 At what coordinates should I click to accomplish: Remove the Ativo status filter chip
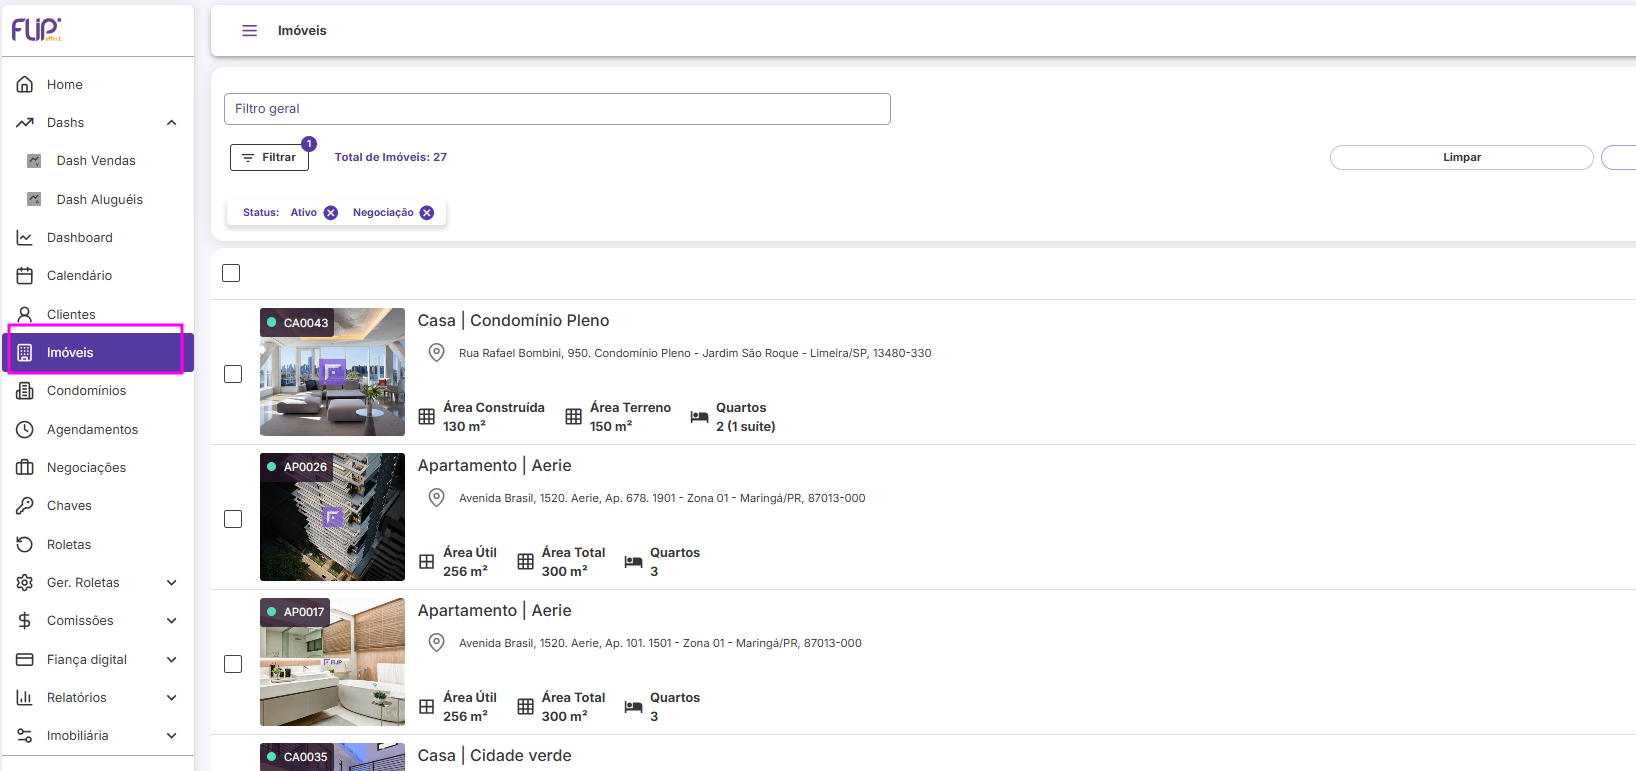tap(331, 213)
